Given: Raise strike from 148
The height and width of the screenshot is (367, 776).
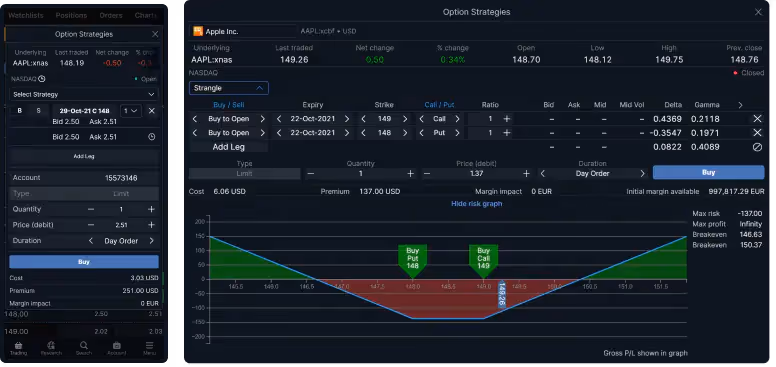Looking at the screenshot, I should click(x=405, y=133).
